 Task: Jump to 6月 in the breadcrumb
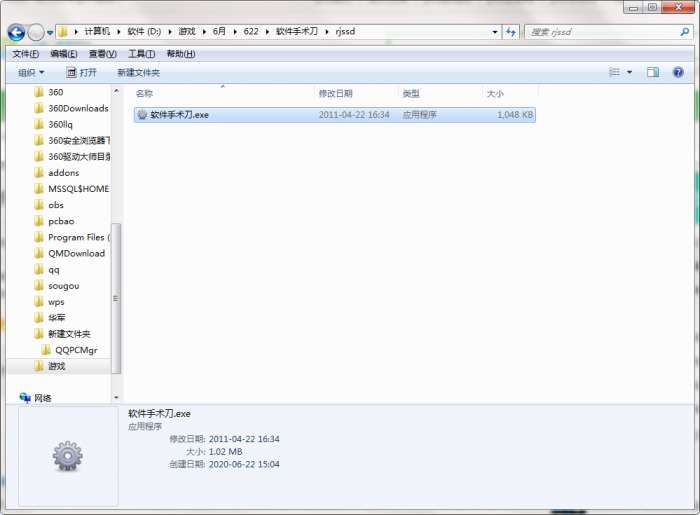(x=219, y=31)
